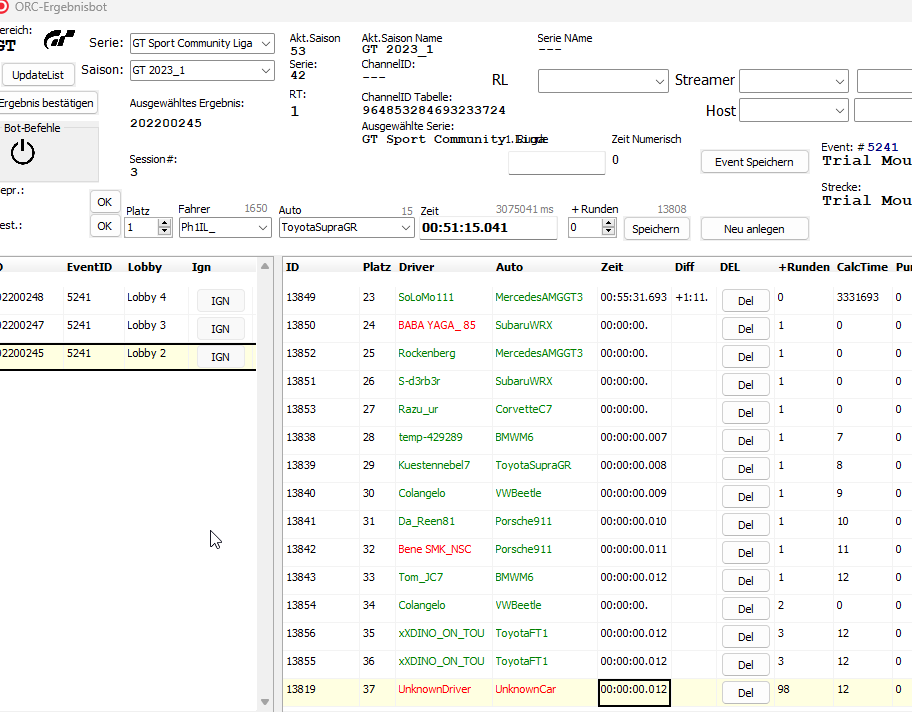
Task: Increase the Platz value with the up arrow
Action: point(165,223)
